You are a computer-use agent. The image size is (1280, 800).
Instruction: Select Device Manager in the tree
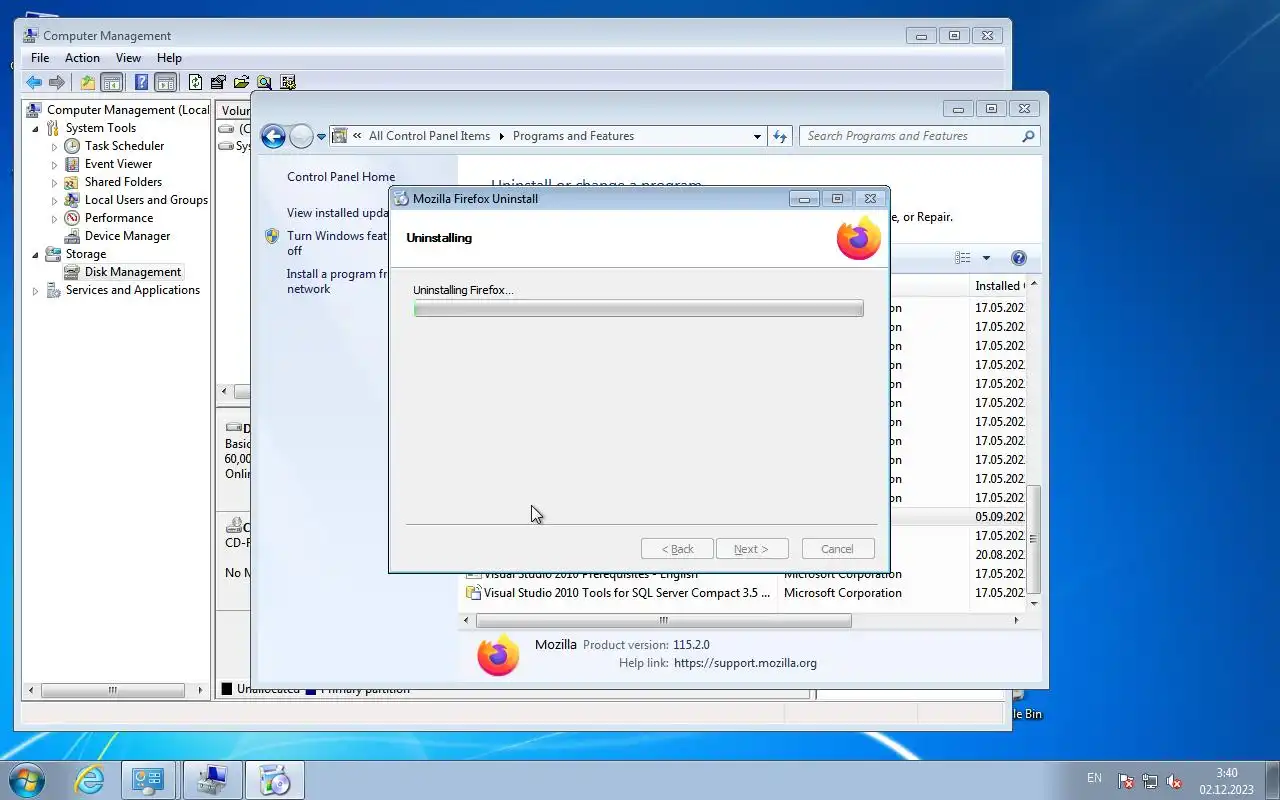(x=127, y=236)
